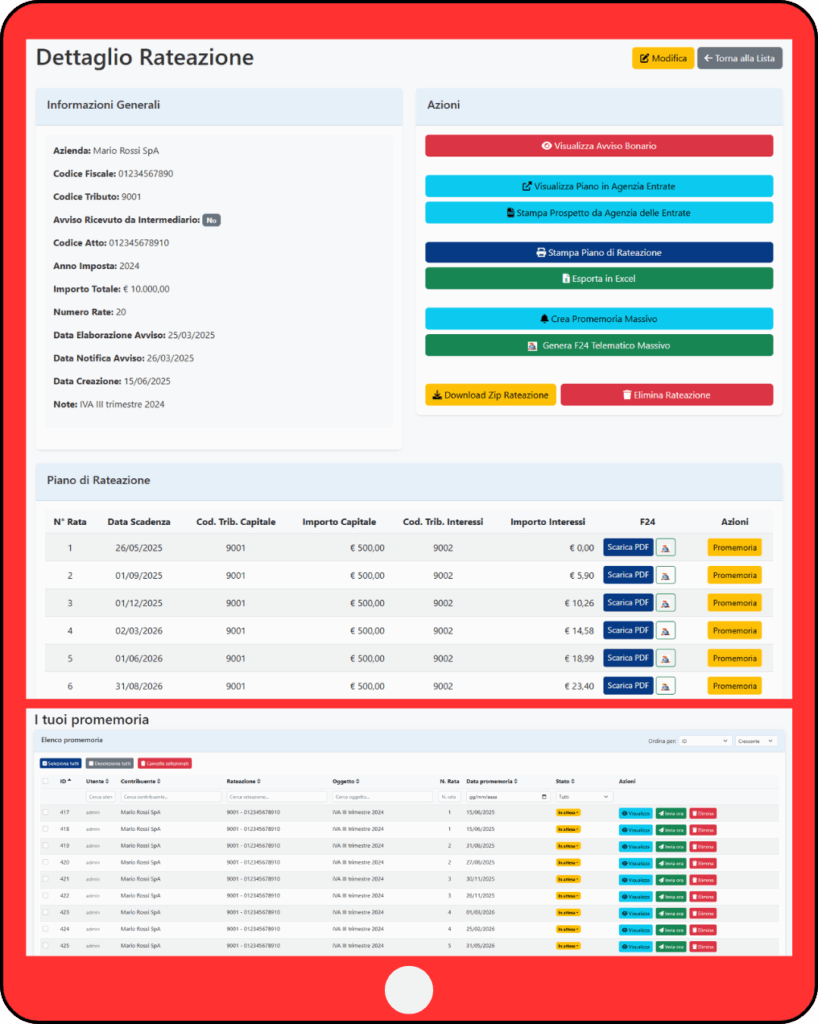Click the F24 telematico icon for rata 1
Screen dimensions: 818x1024
[x=666, y=547]
